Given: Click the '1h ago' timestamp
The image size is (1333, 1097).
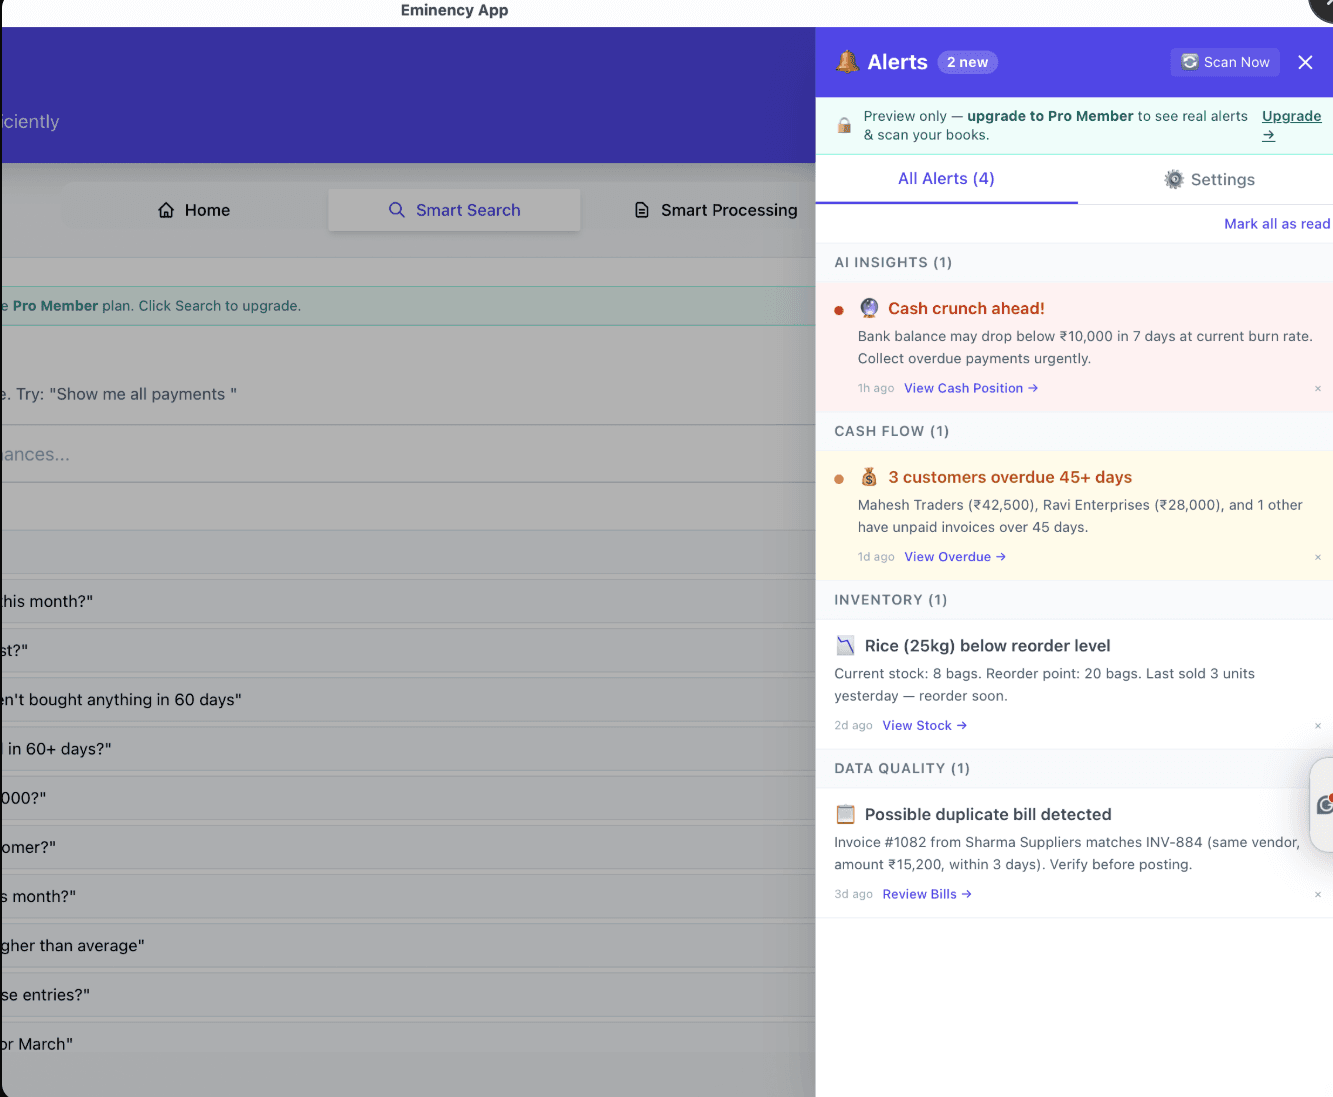Looking at the screenshot, I should tap(876, 388).
